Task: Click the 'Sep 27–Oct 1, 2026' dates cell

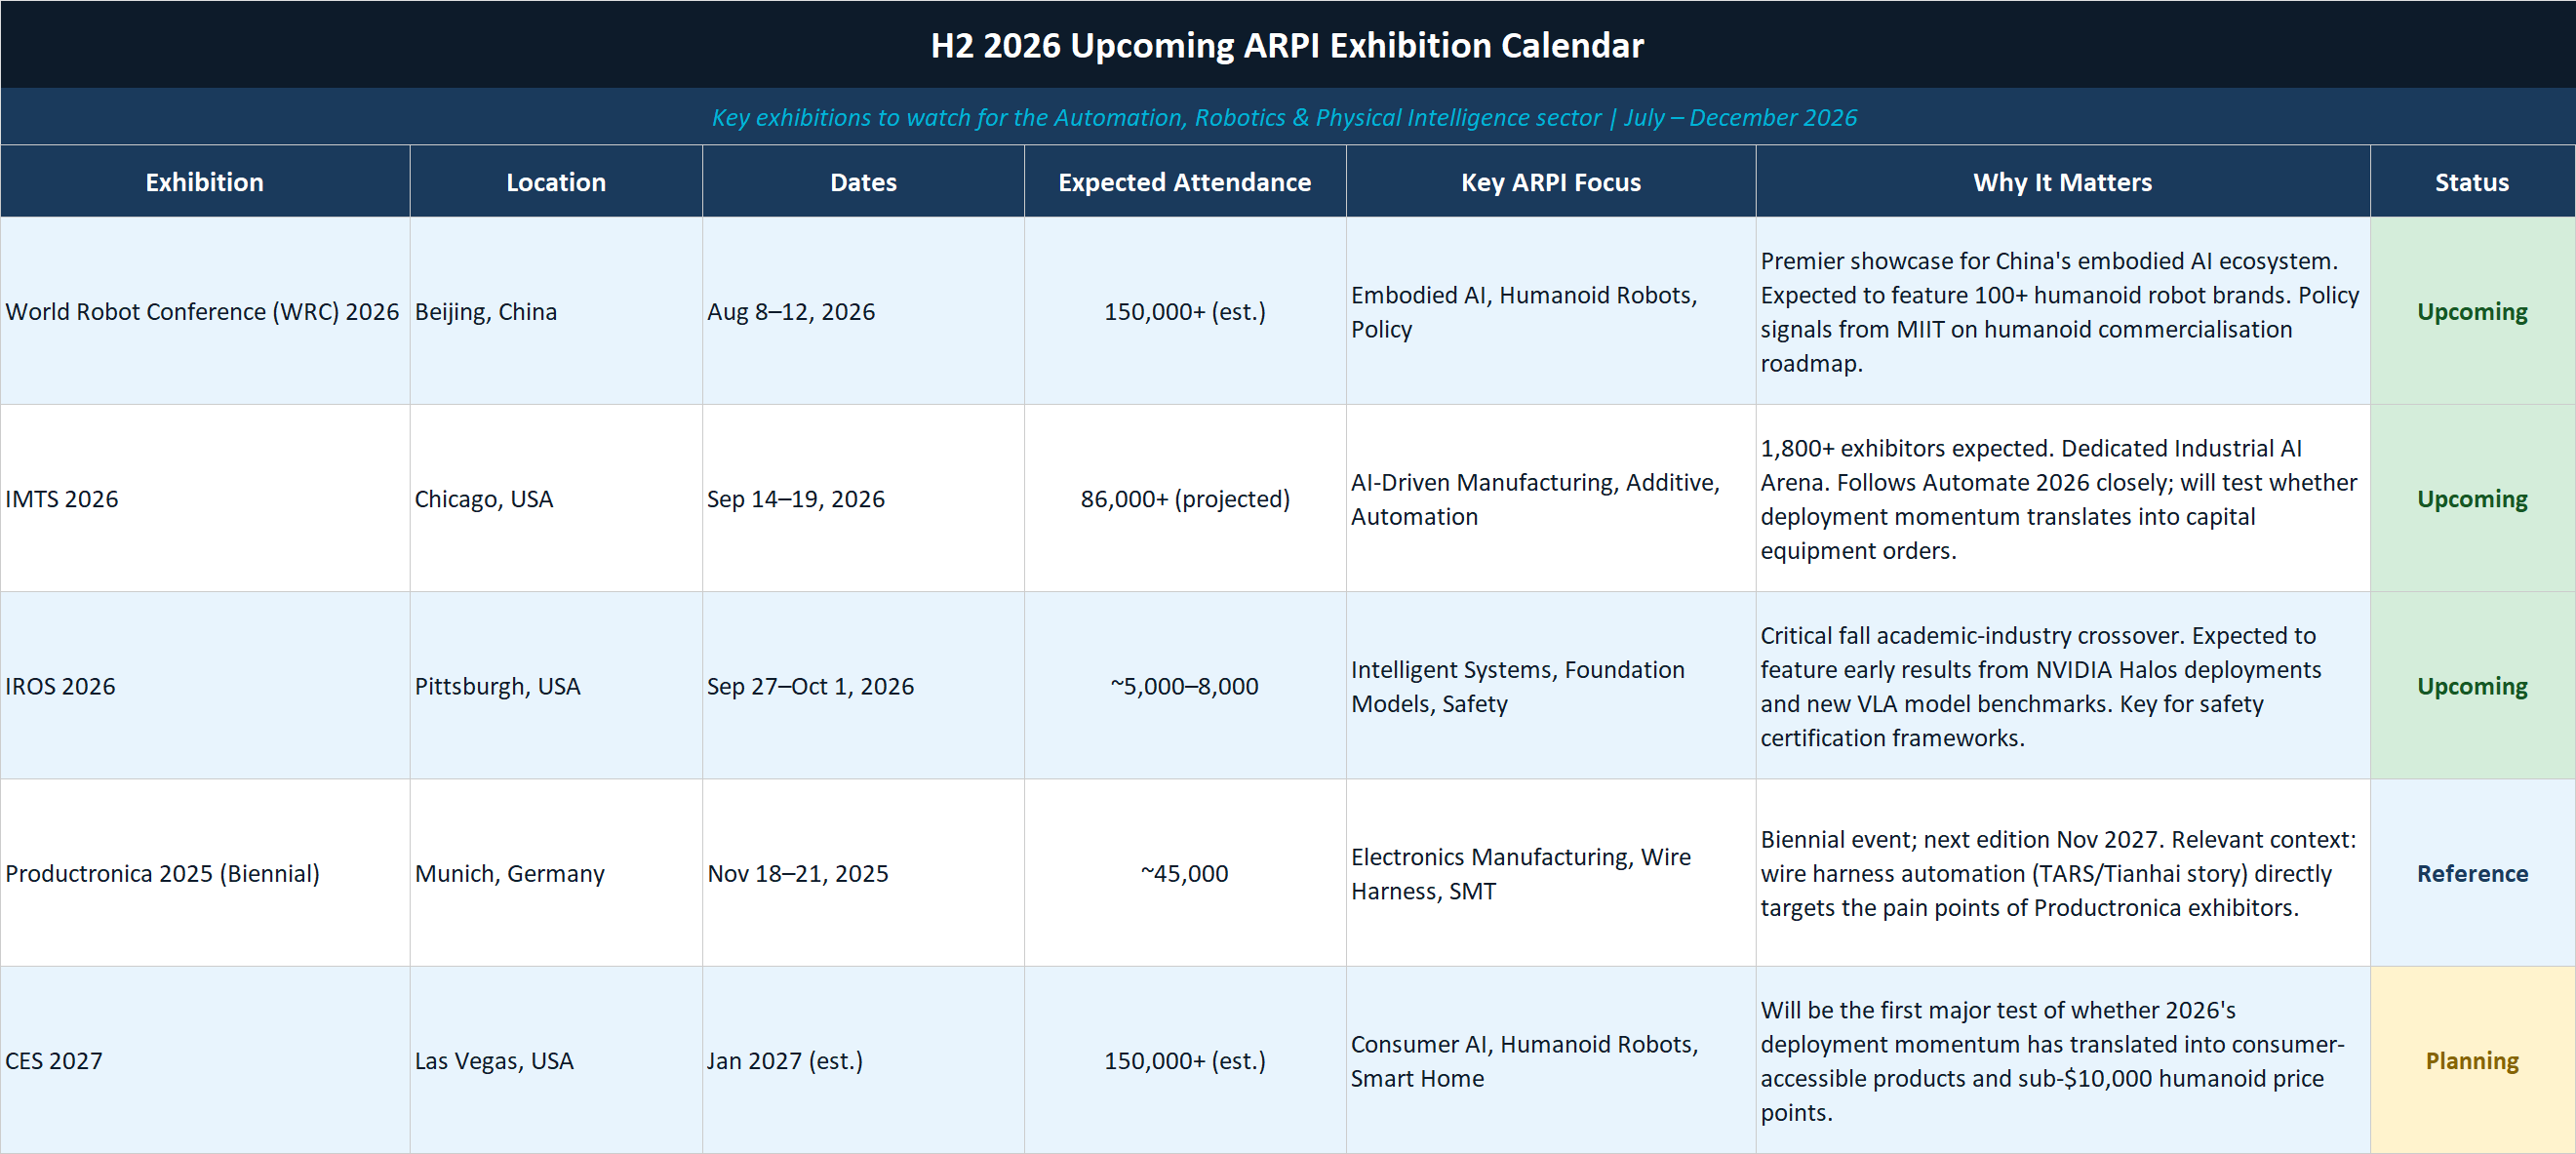Action: (863, 685)
